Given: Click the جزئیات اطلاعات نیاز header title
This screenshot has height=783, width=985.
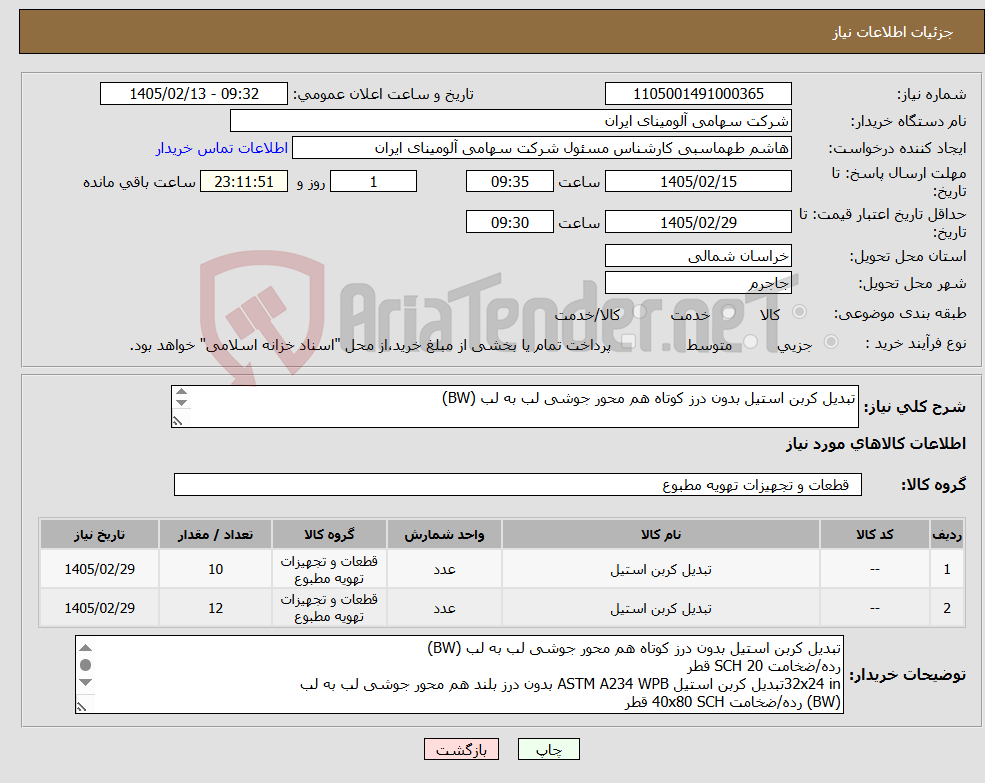Looking at the screenshot, I should click(x=893, y=32).
